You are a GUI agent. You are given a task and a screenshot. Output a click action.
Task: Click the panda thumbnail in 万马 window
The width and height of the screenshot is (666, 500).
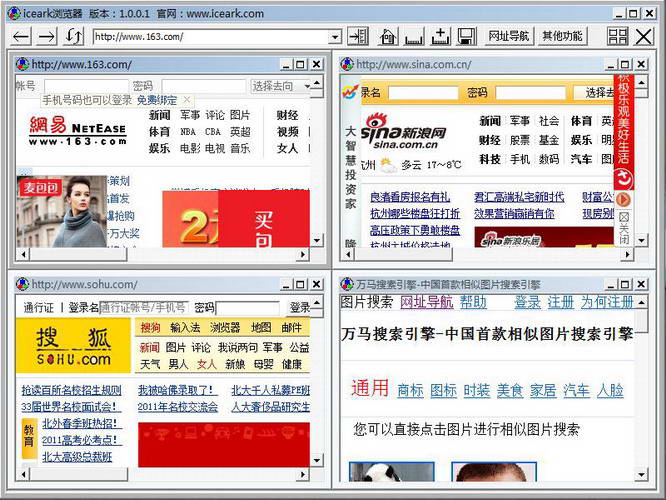tap(392, 472)
